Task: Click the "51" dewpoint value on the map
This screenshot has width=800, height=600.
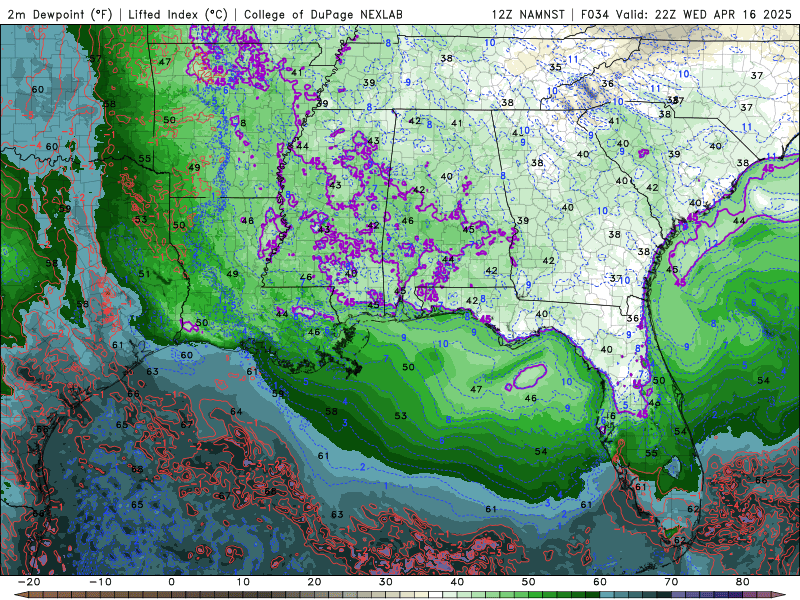Action: coord(144,274)
